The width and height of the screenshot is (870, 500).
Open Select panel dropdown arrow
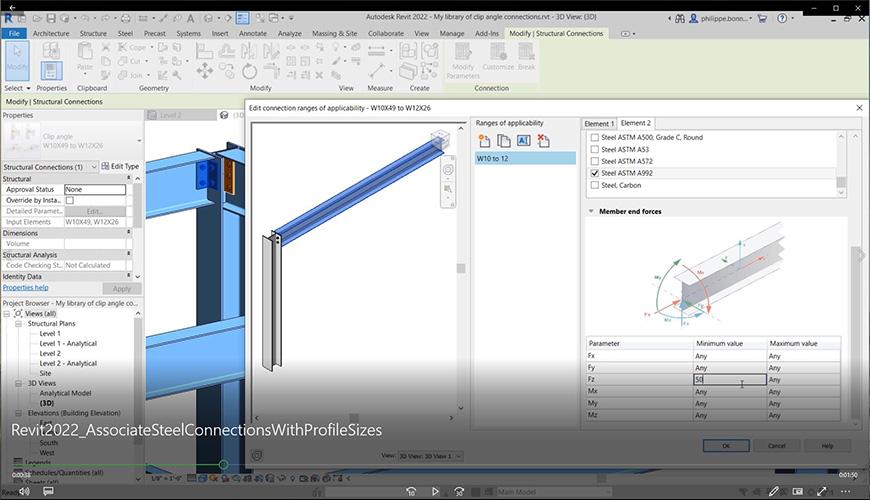[x=28, y=88]
